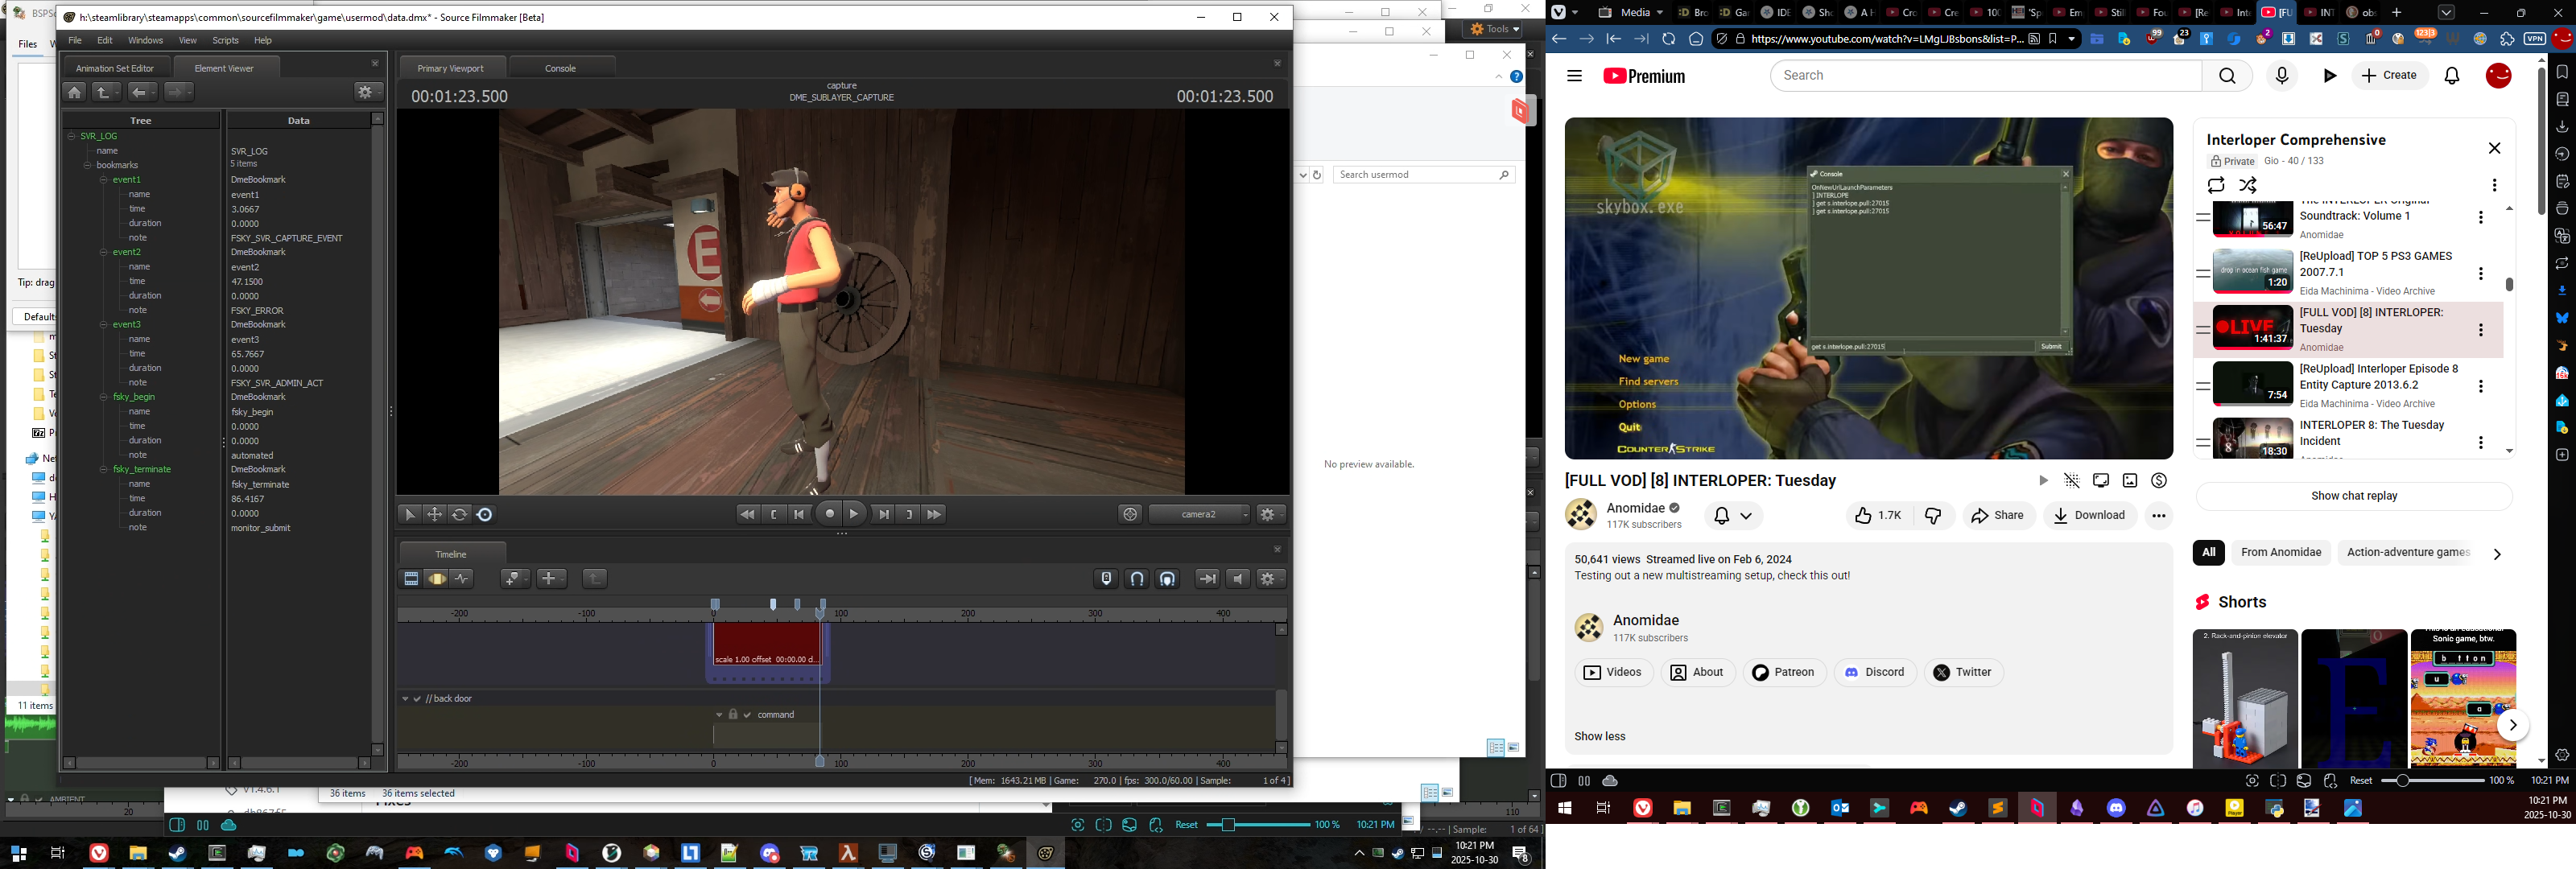Collapse the event1 tree node
The image size is (2576, 869).
coord(104,180)
